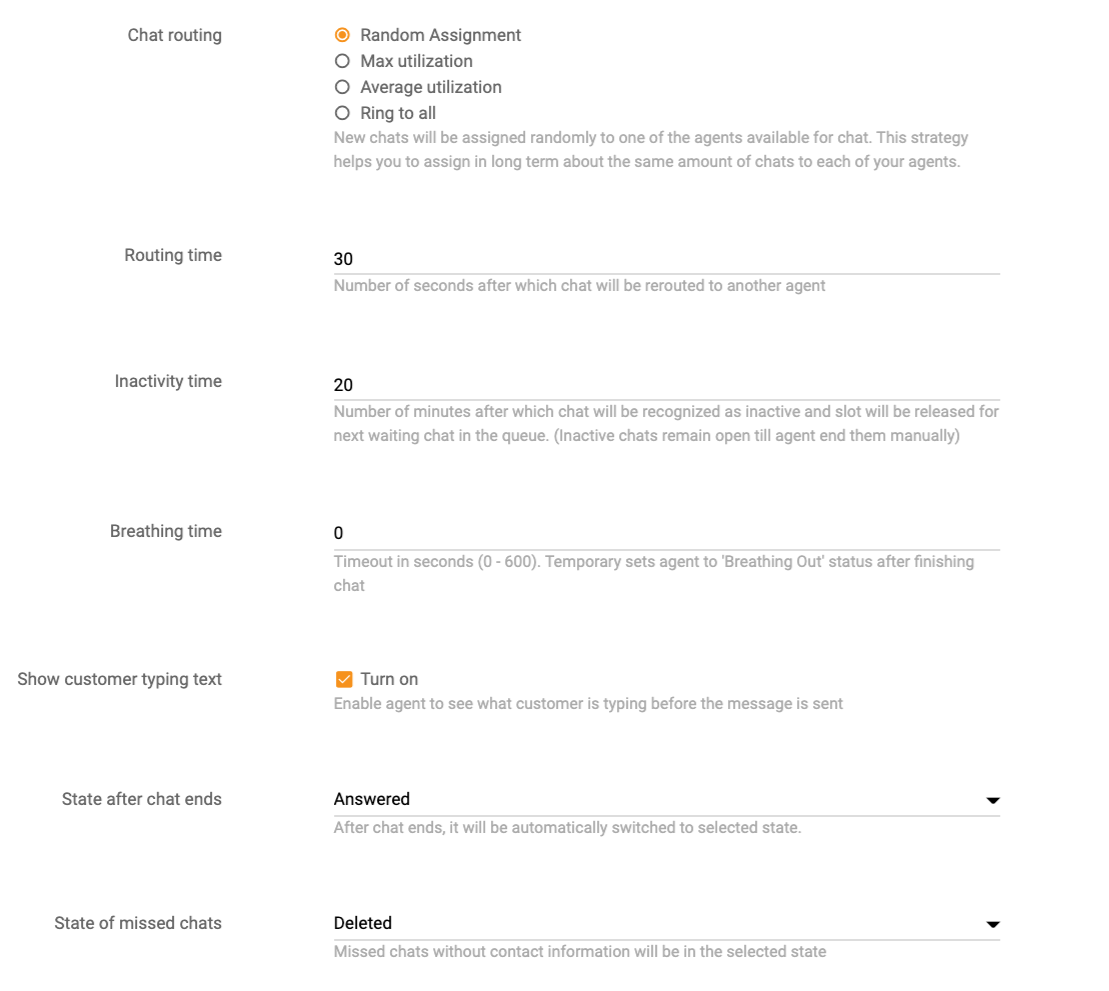Open the State of missed chats arrow
This screenshot has width=1109, height=991.
pos(992,924)
